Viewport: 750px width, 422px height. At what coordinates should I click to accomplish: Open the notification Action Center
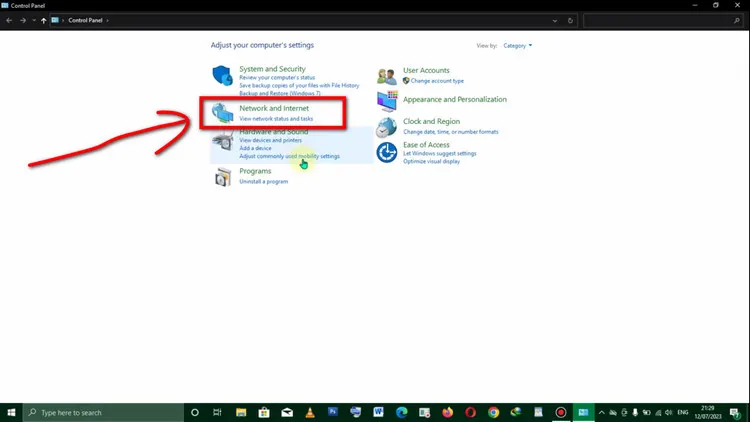tap(735, 412)
